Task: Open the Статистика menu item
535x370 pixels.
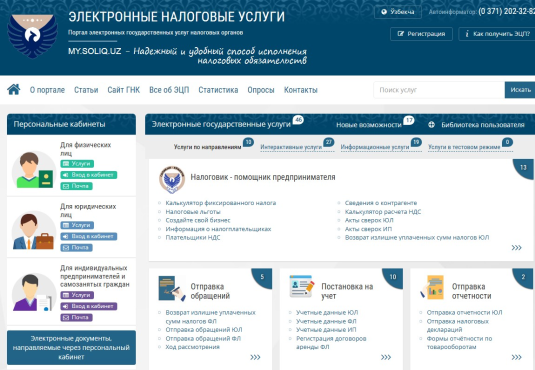Action: tap(218, 90)
